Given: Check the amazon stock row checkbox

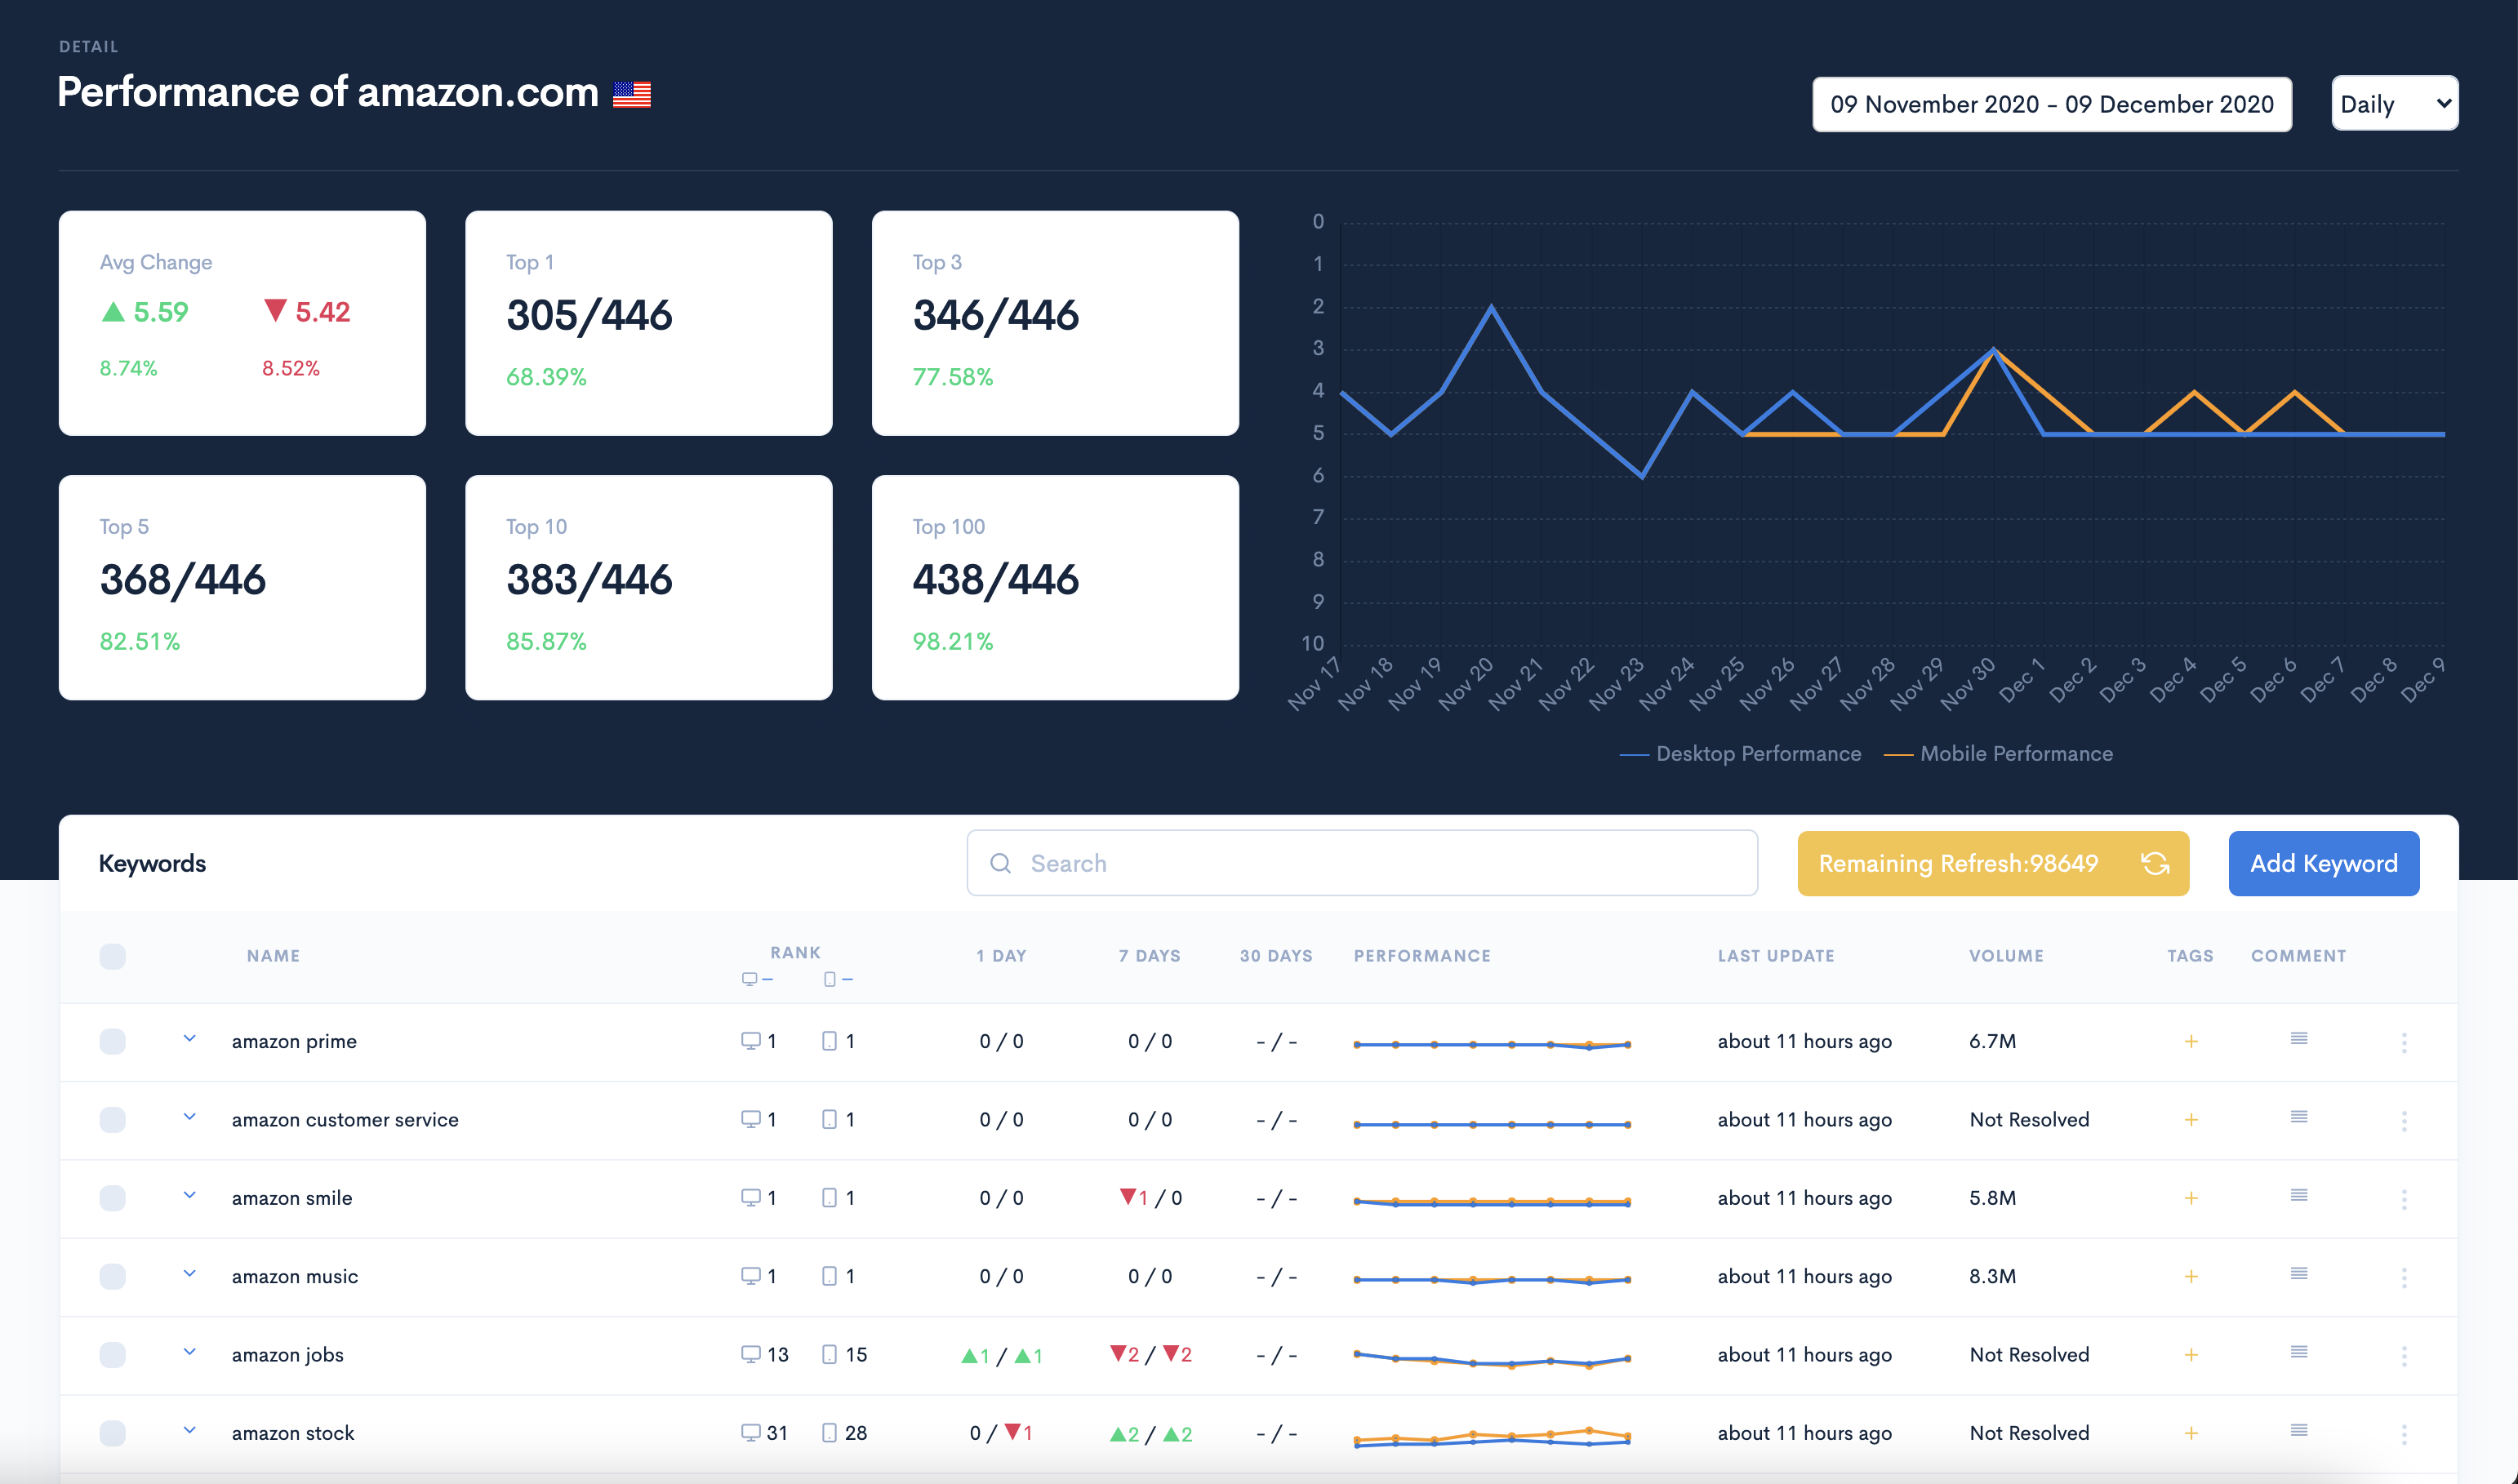Looking at the screenshot, I should (112, 1432).
